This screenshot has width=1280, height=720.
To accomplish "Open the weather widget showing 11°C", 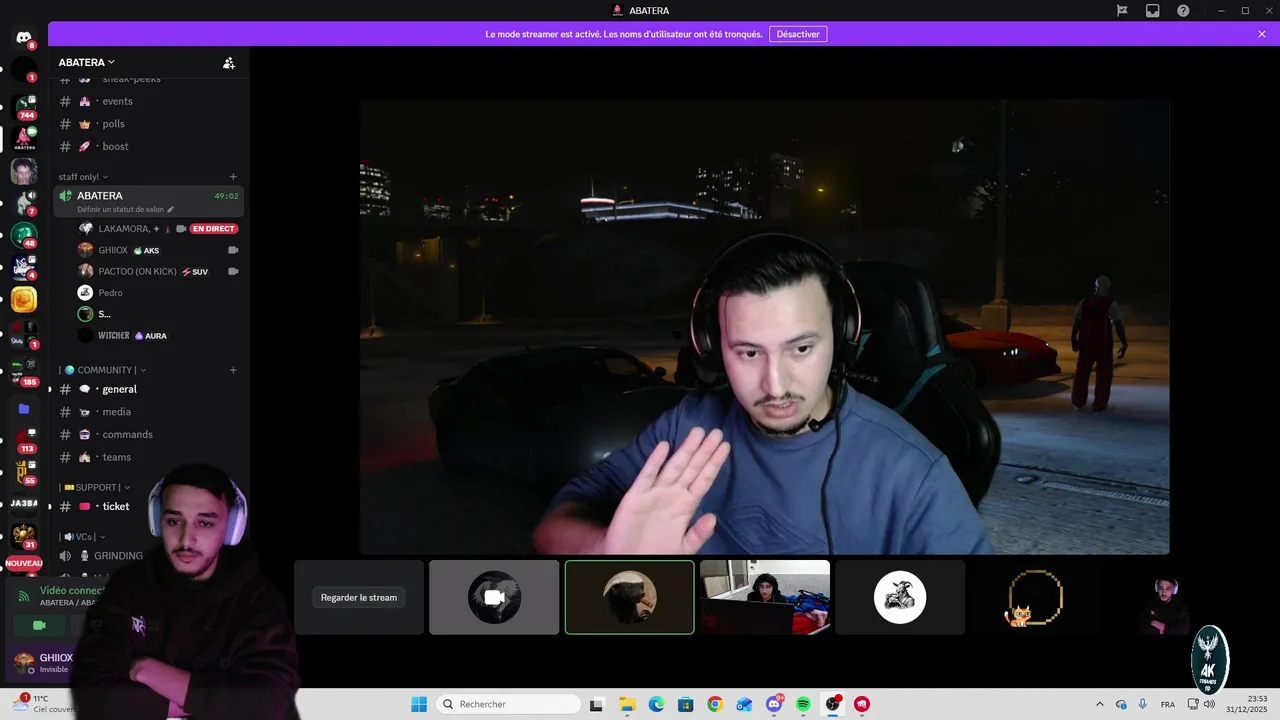I will point(45,704).
